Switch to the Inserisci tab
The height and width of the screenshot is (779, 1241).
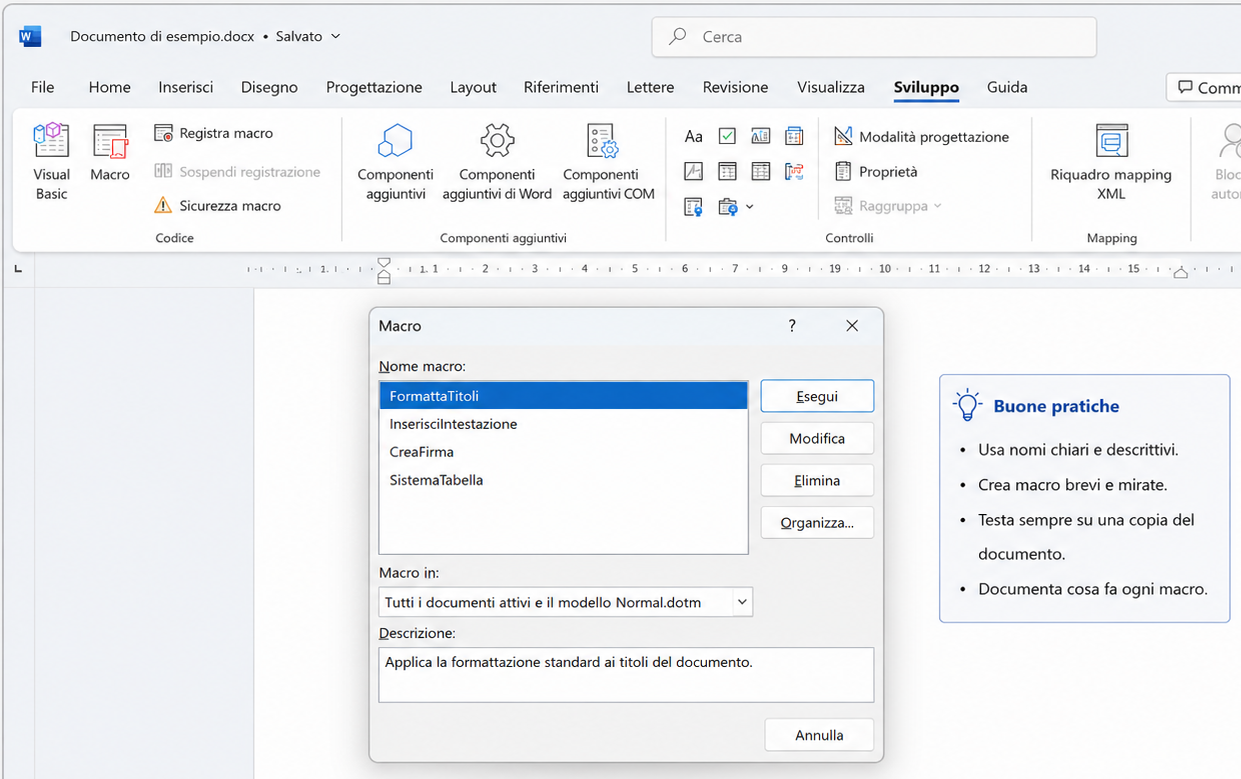(x=186, y=87)
